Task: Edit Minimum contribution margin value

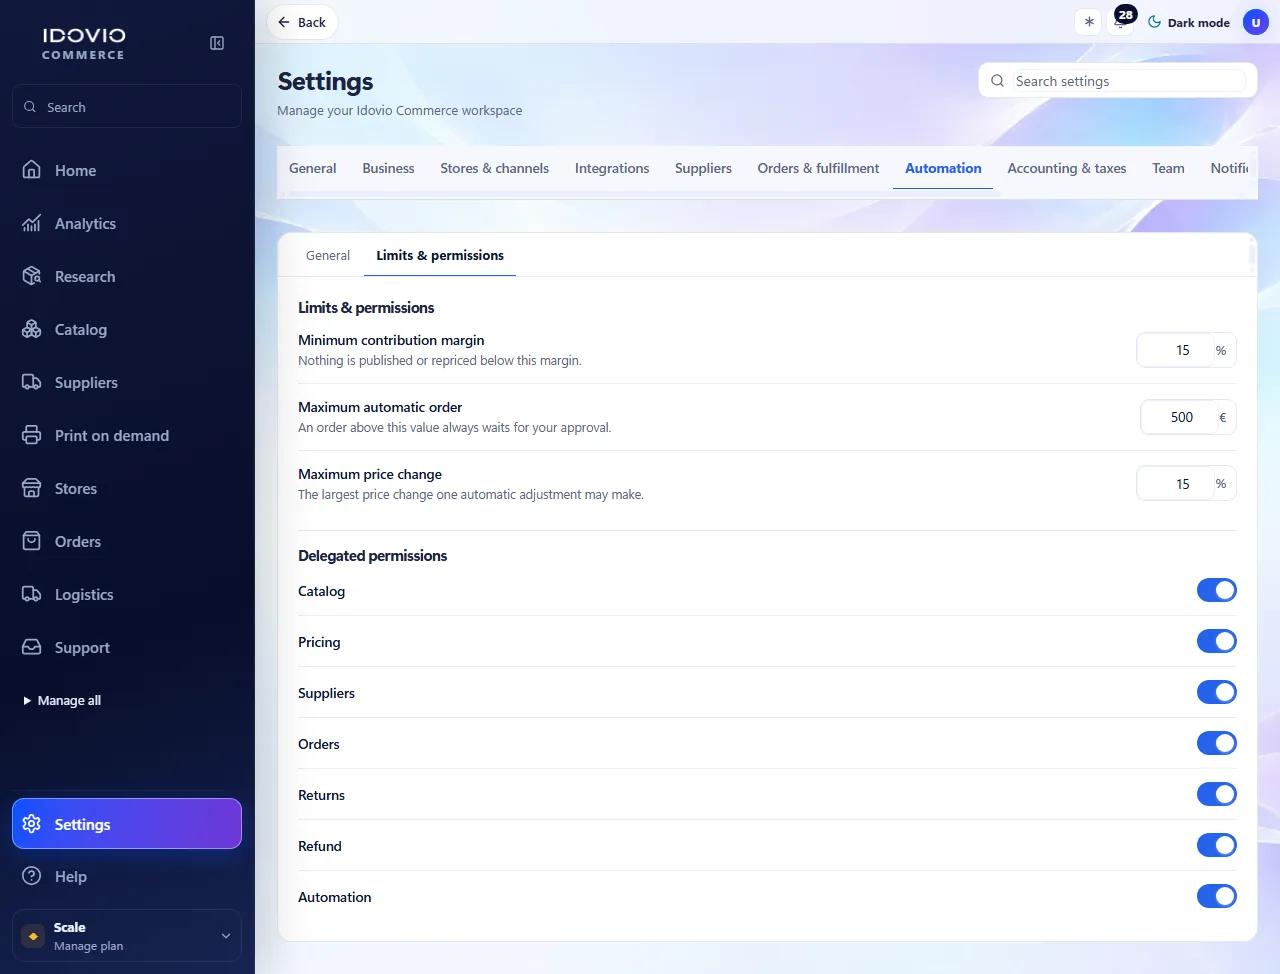Action: (x=1174, y=350)
